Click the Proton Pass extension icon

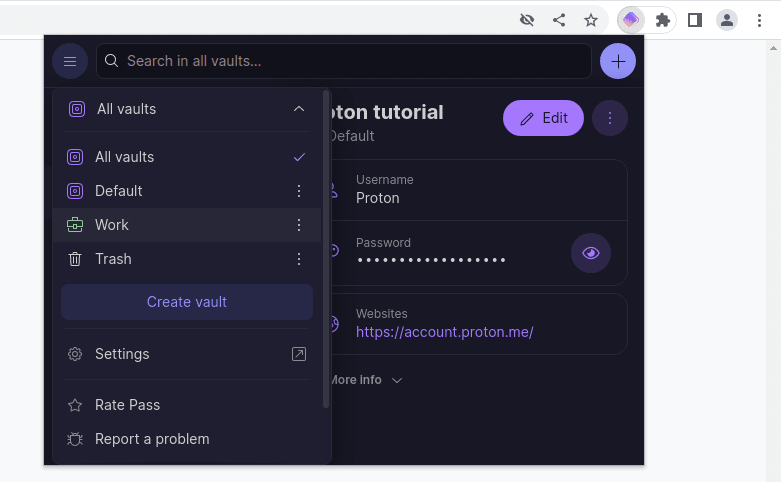[x=631, y=20]
